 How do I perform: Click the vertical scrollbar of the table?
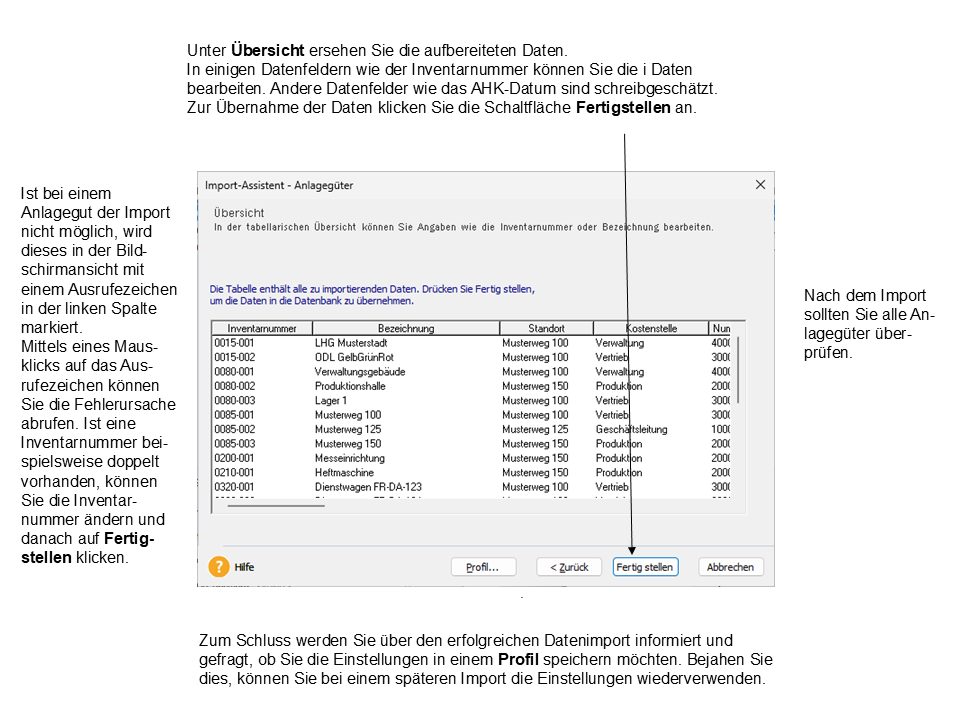pyautogui.click(x=739, y=370)
